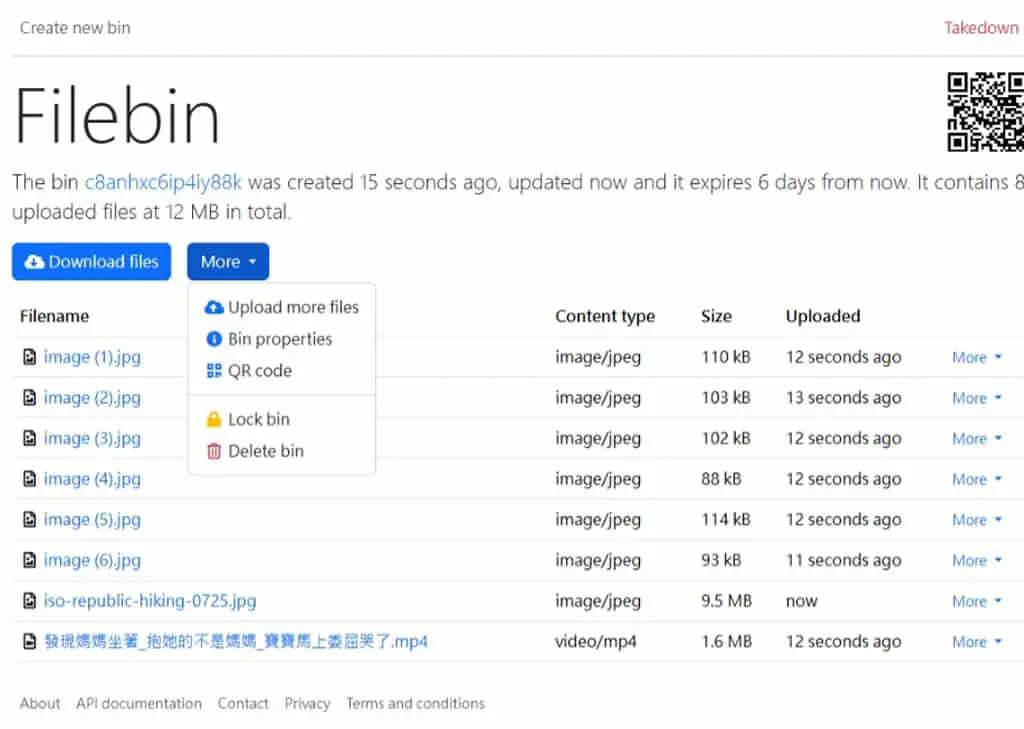Click the file icon for image (3).jpg

29,438
